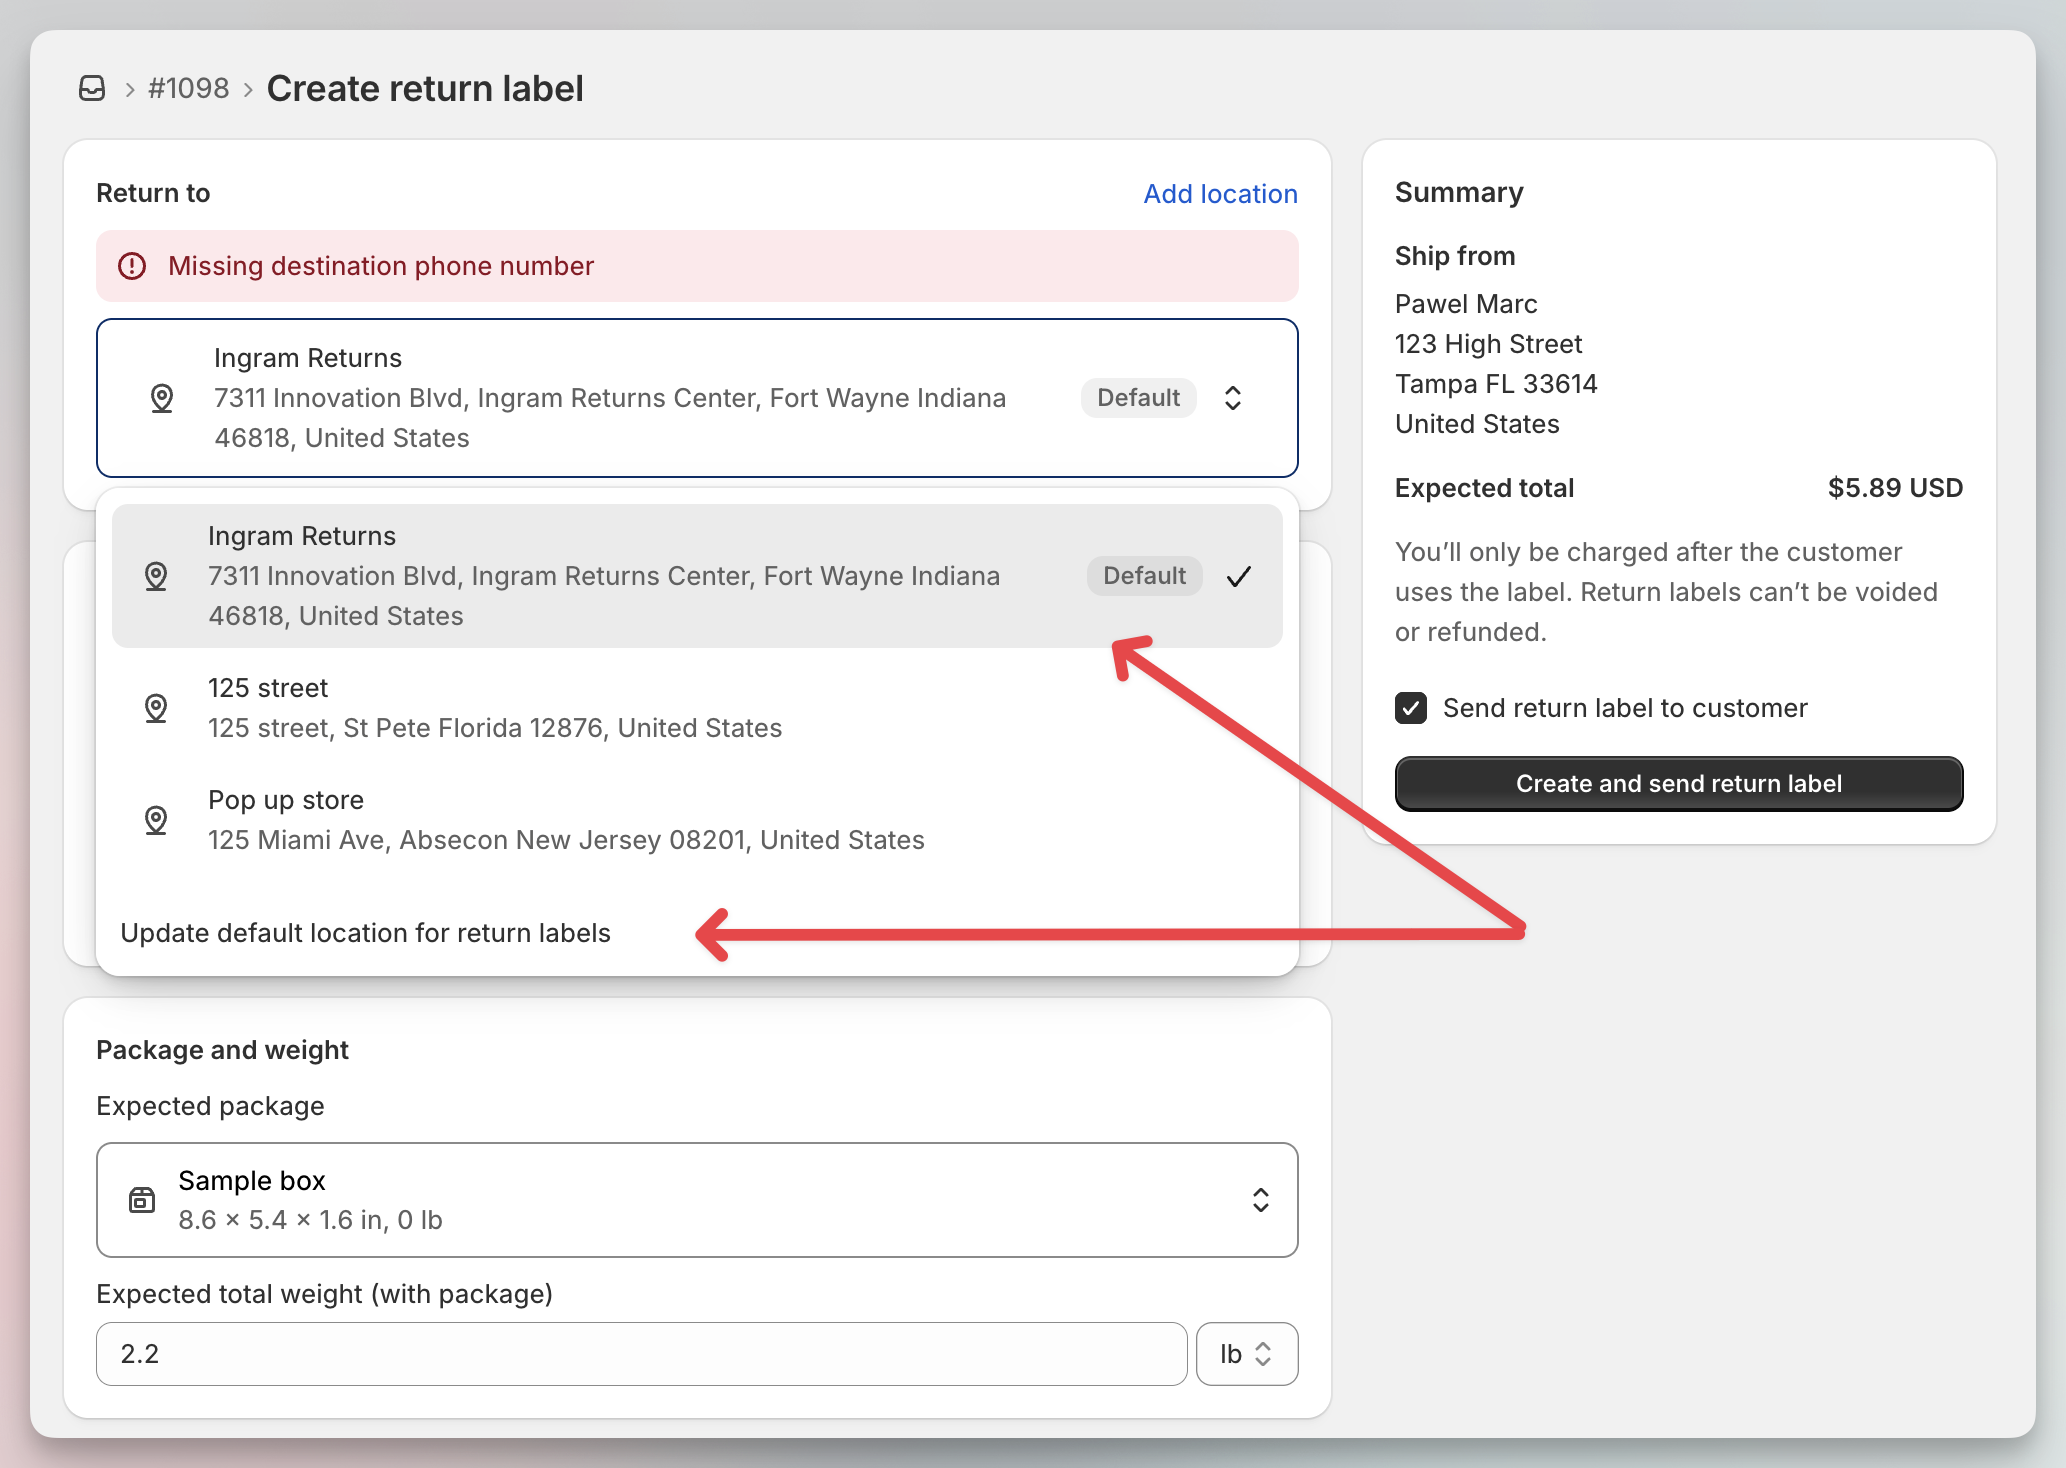2066x1468 pixels.
Task: Click Update default location for return labels
Action: coord(365,933)
